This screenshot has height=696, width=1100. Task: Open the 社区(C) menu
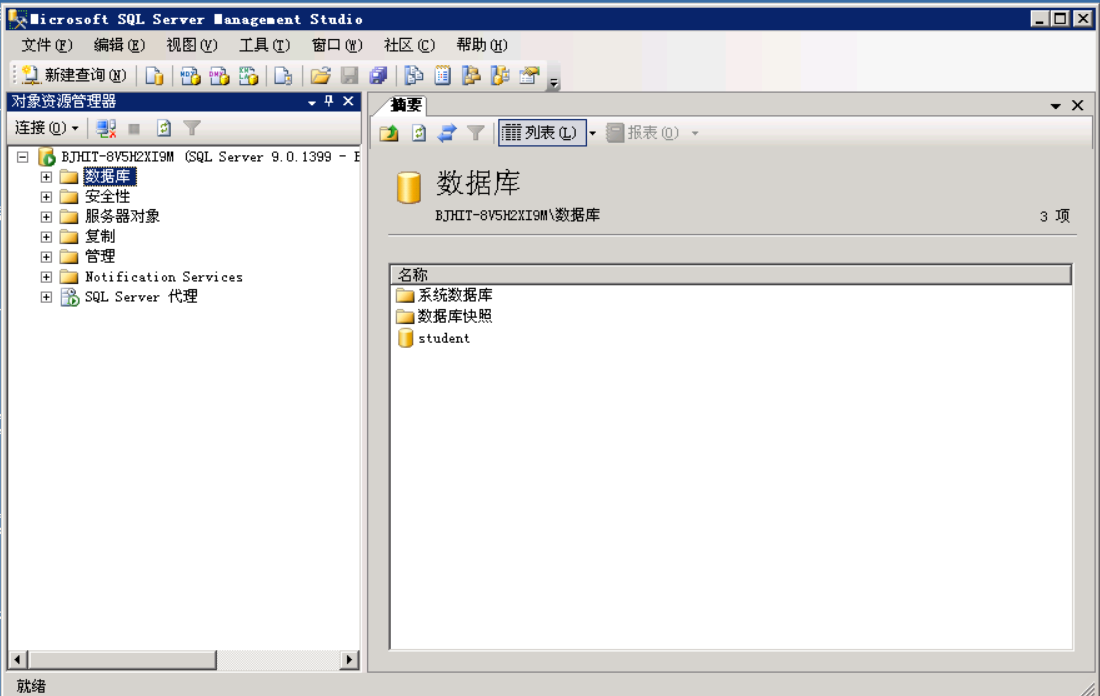click(x=409, y=46)
